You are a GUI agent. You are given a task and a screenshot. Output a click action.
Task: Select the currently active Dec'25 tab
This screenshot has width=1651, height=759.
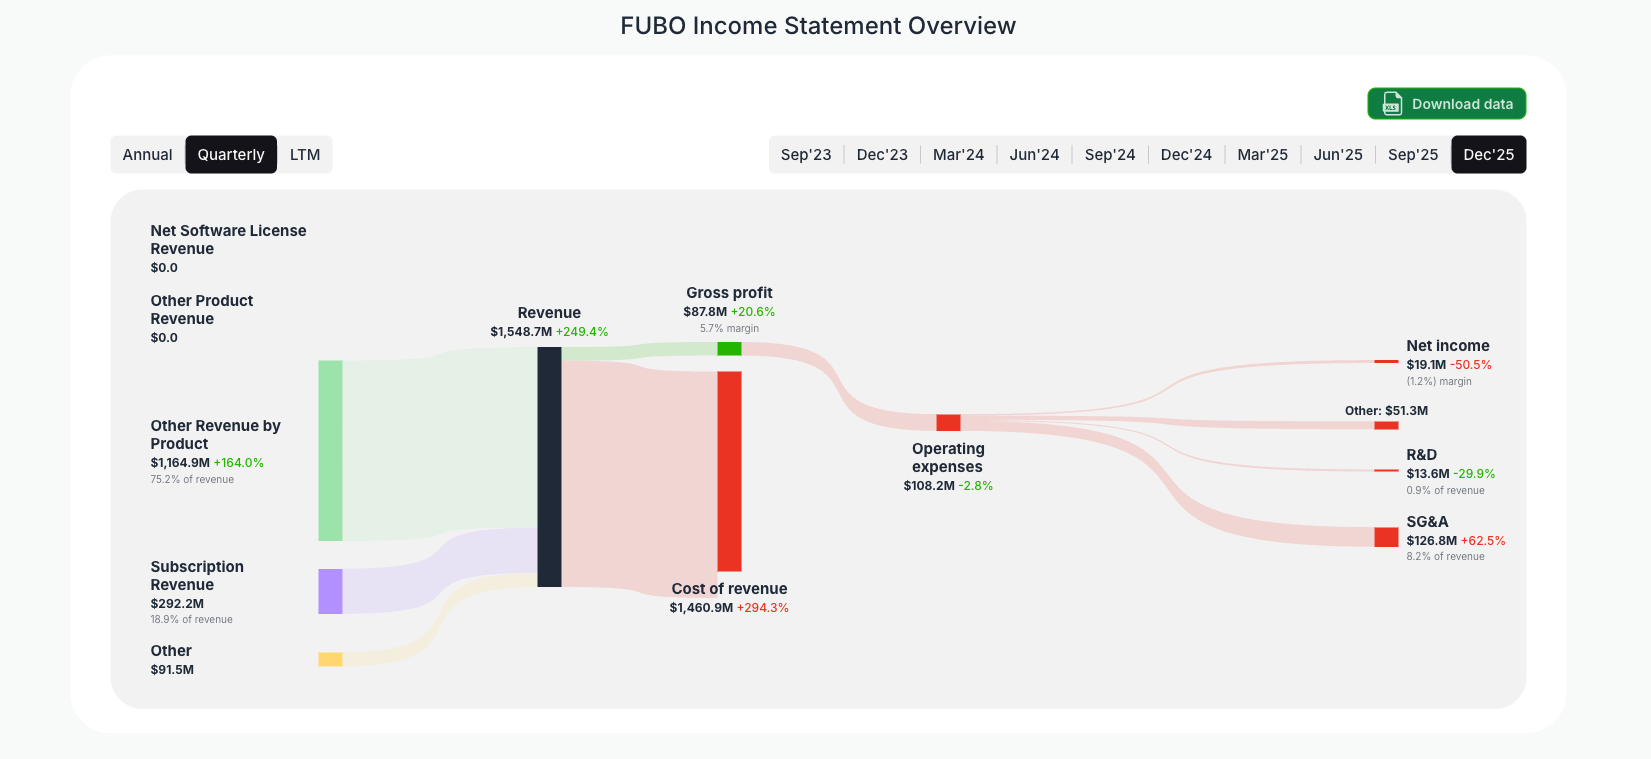click(x=1489, y=154)
